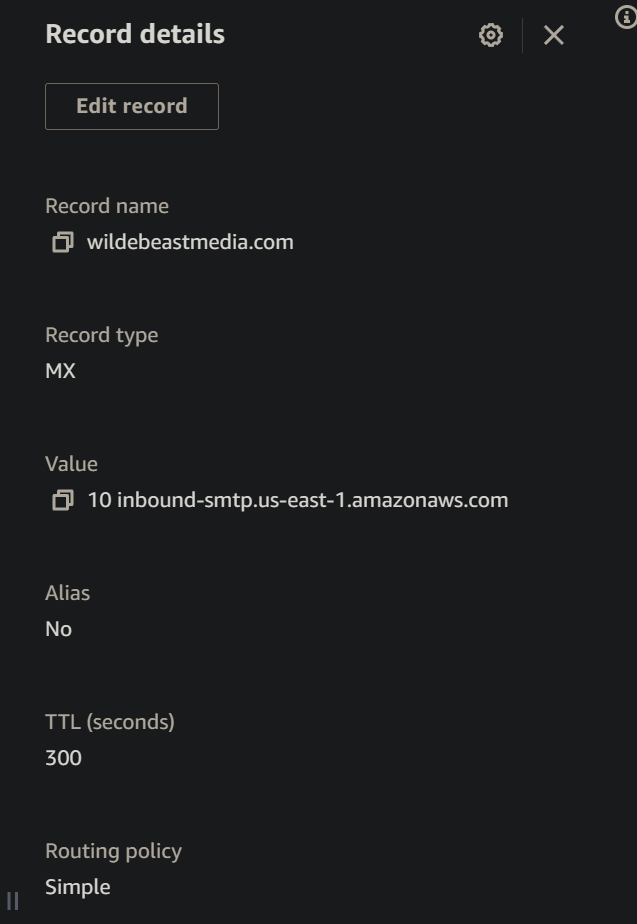The width and height of the screenshot is (637, 924).
Task: Close the Record details panel
Action: coord(553,34)
